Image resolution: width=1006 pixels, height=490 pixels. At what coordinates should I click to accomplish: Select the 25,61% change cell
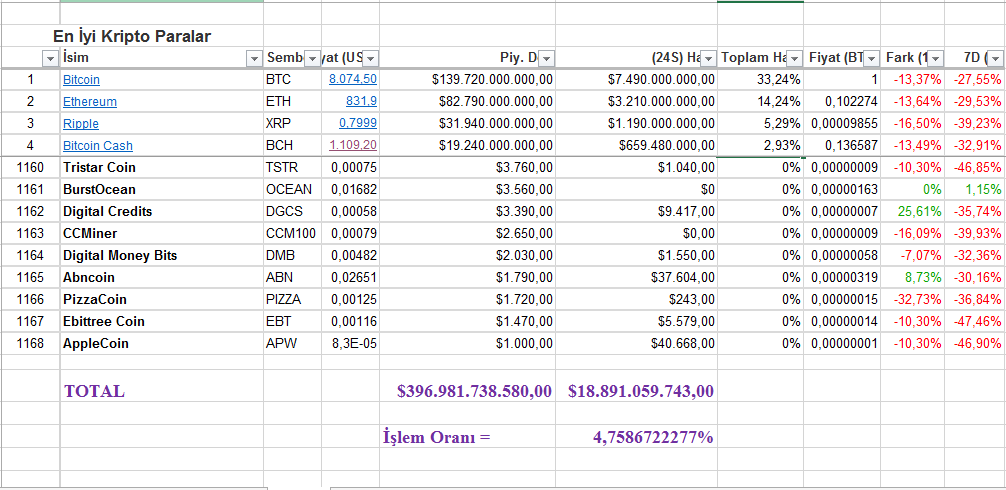(x=912, y=212)
